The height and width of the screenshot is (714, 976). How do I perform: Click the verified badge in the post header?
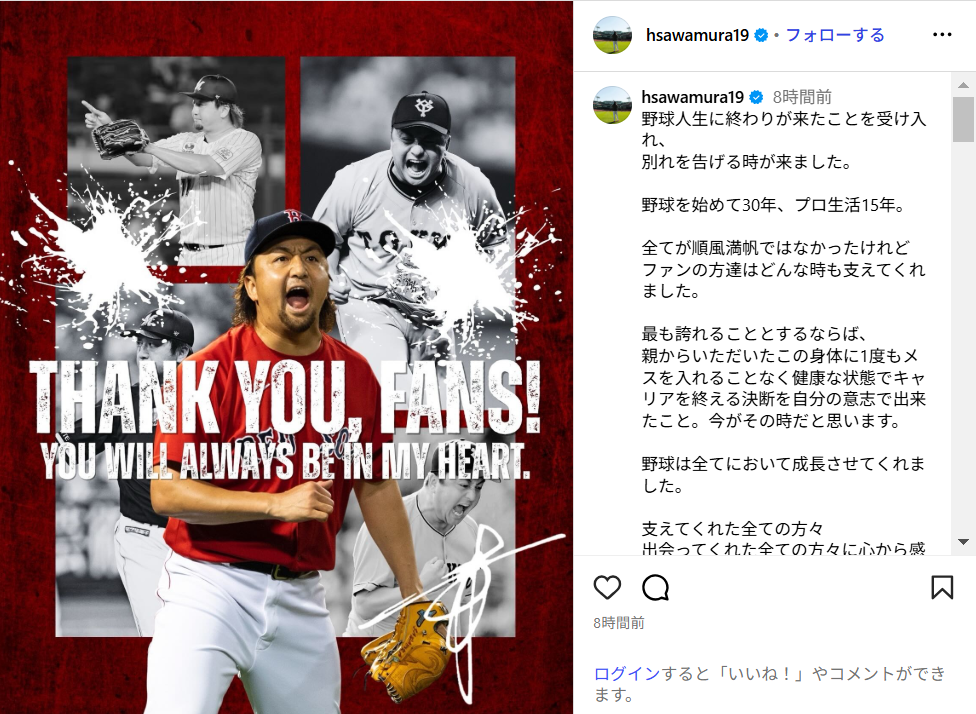click(x=761, y=35)
